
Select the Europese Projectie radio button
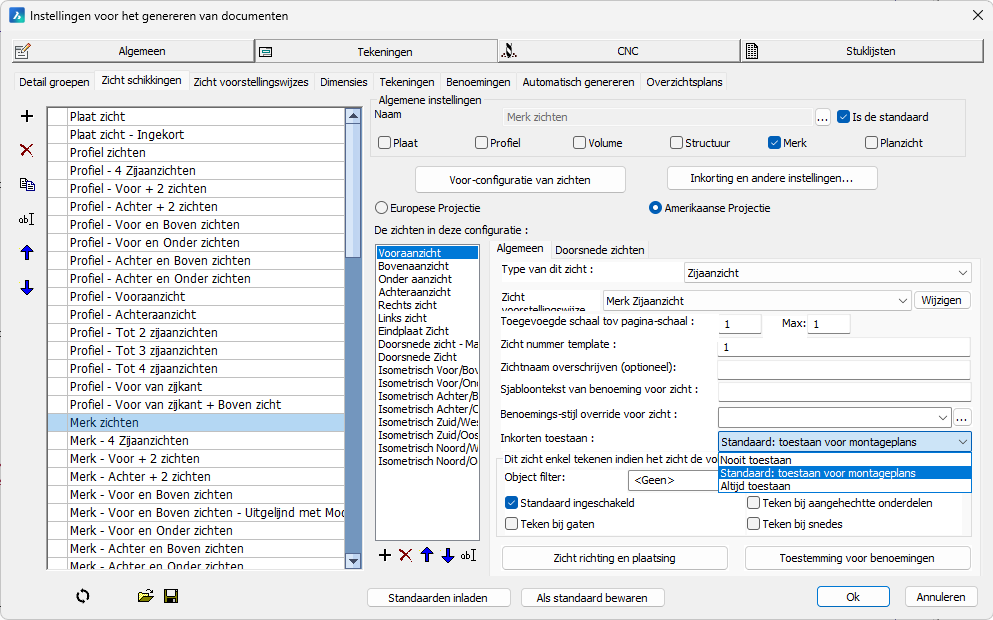coord(381,208)
